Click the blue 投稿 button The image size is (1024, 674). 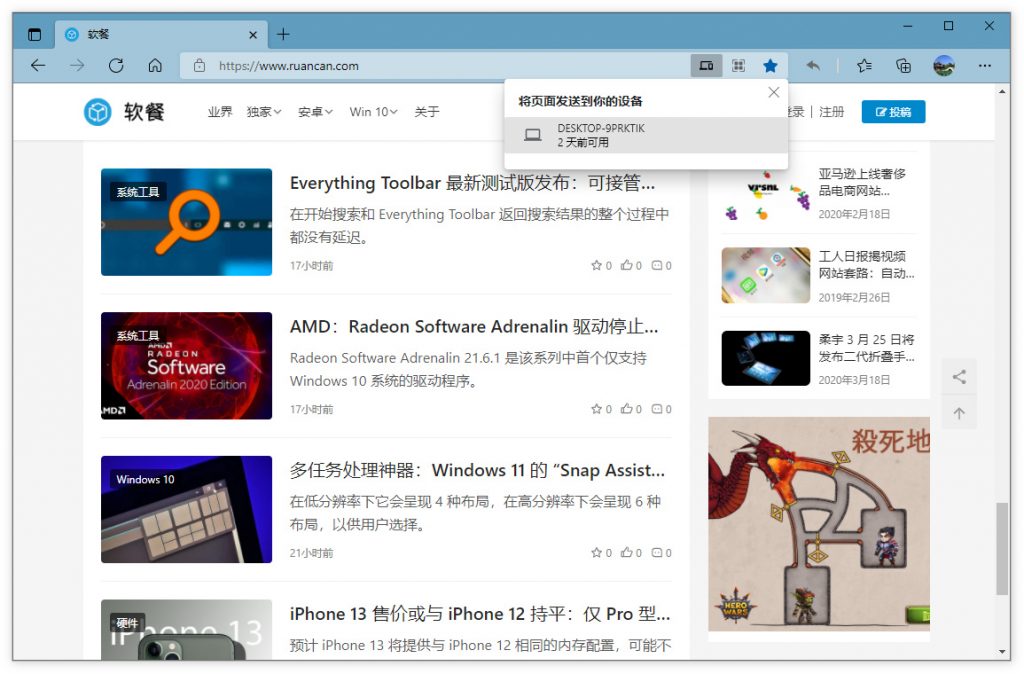pyautogui.click(x=893, y=111)
